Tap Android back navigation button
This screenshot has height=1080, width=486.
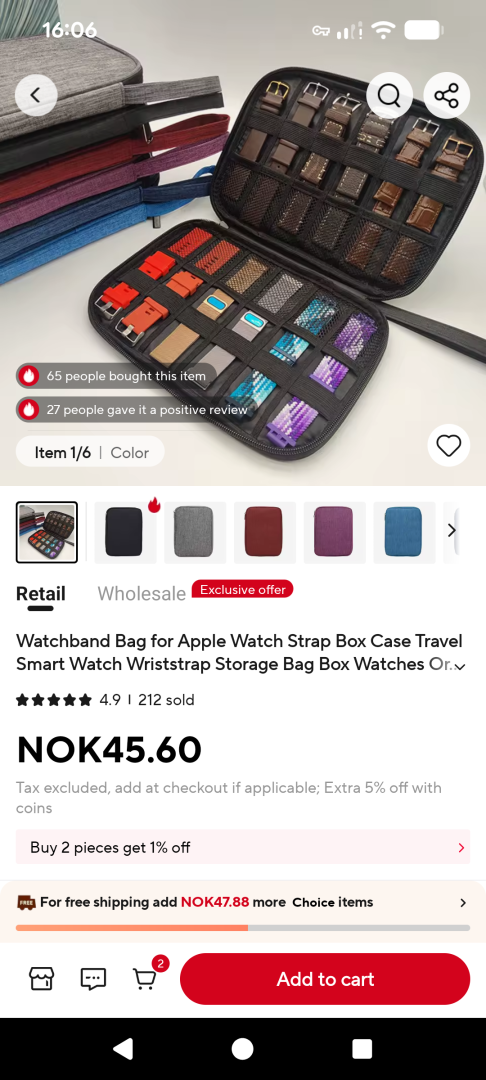[123, 1048]
